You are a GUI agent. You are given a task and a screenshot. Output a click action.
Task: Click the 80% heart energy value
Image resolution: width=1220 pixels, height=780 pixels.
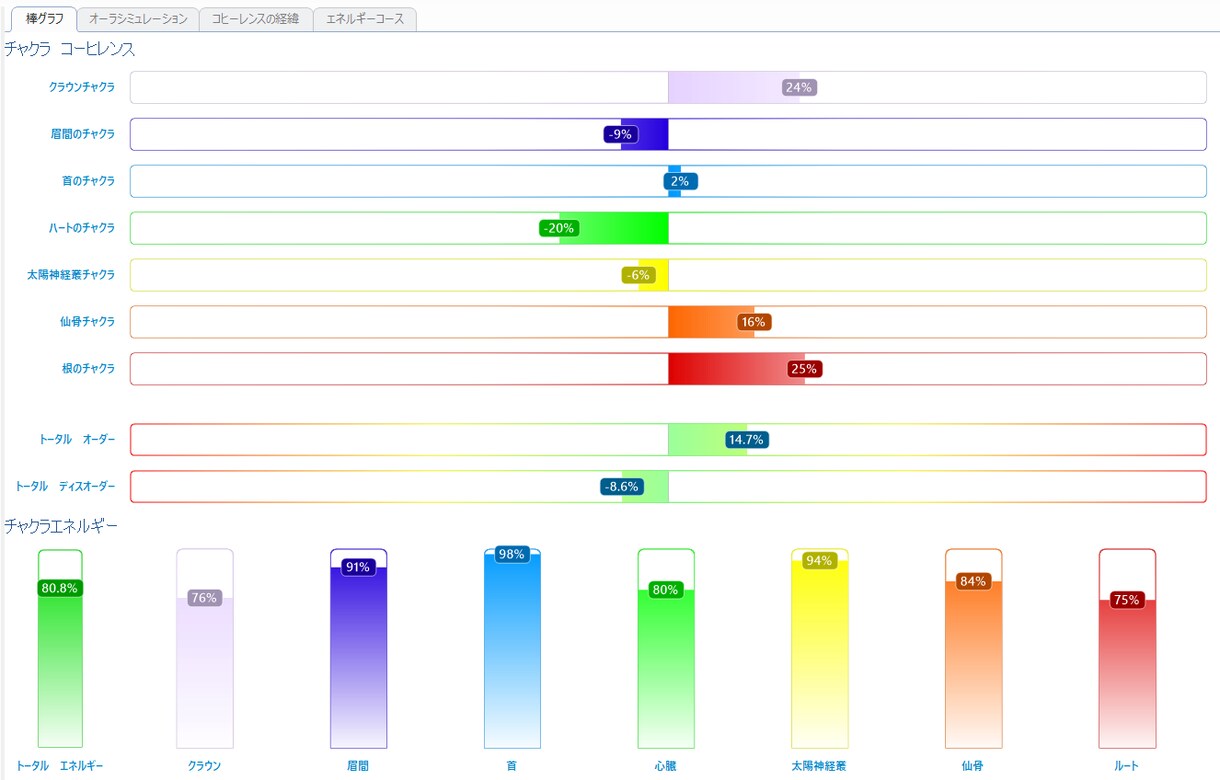665,590
